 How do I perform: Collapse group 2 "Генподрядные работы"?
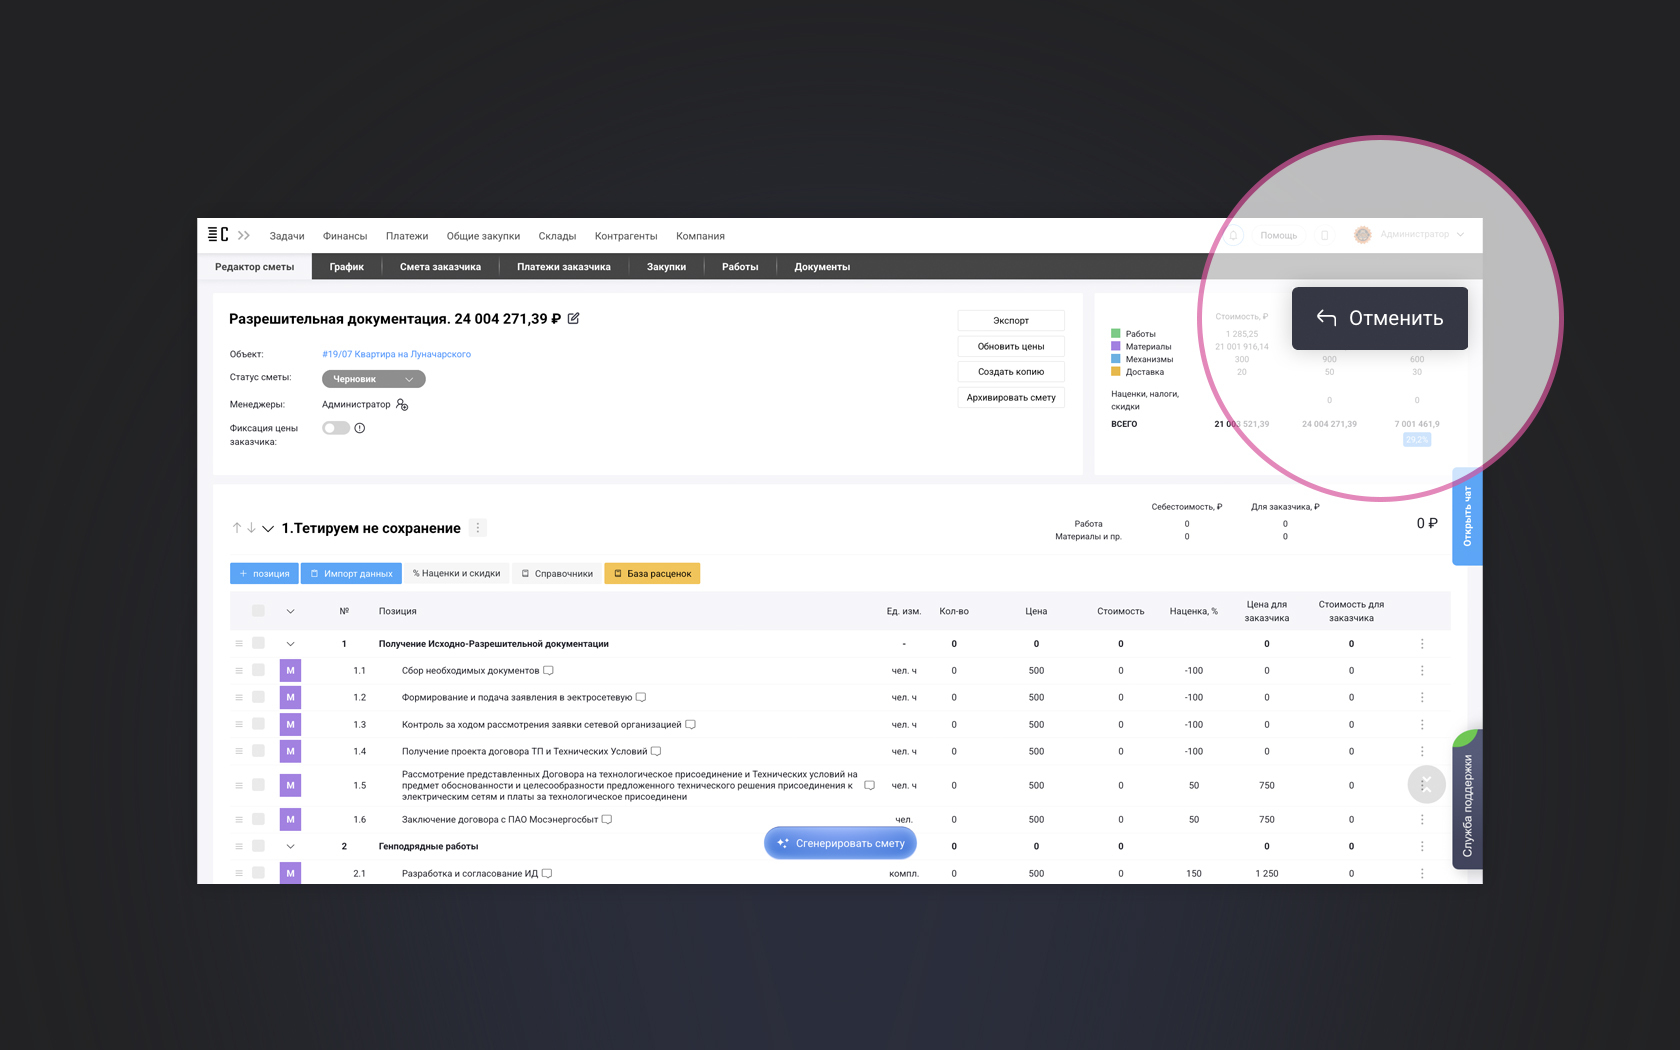(290, 847)
